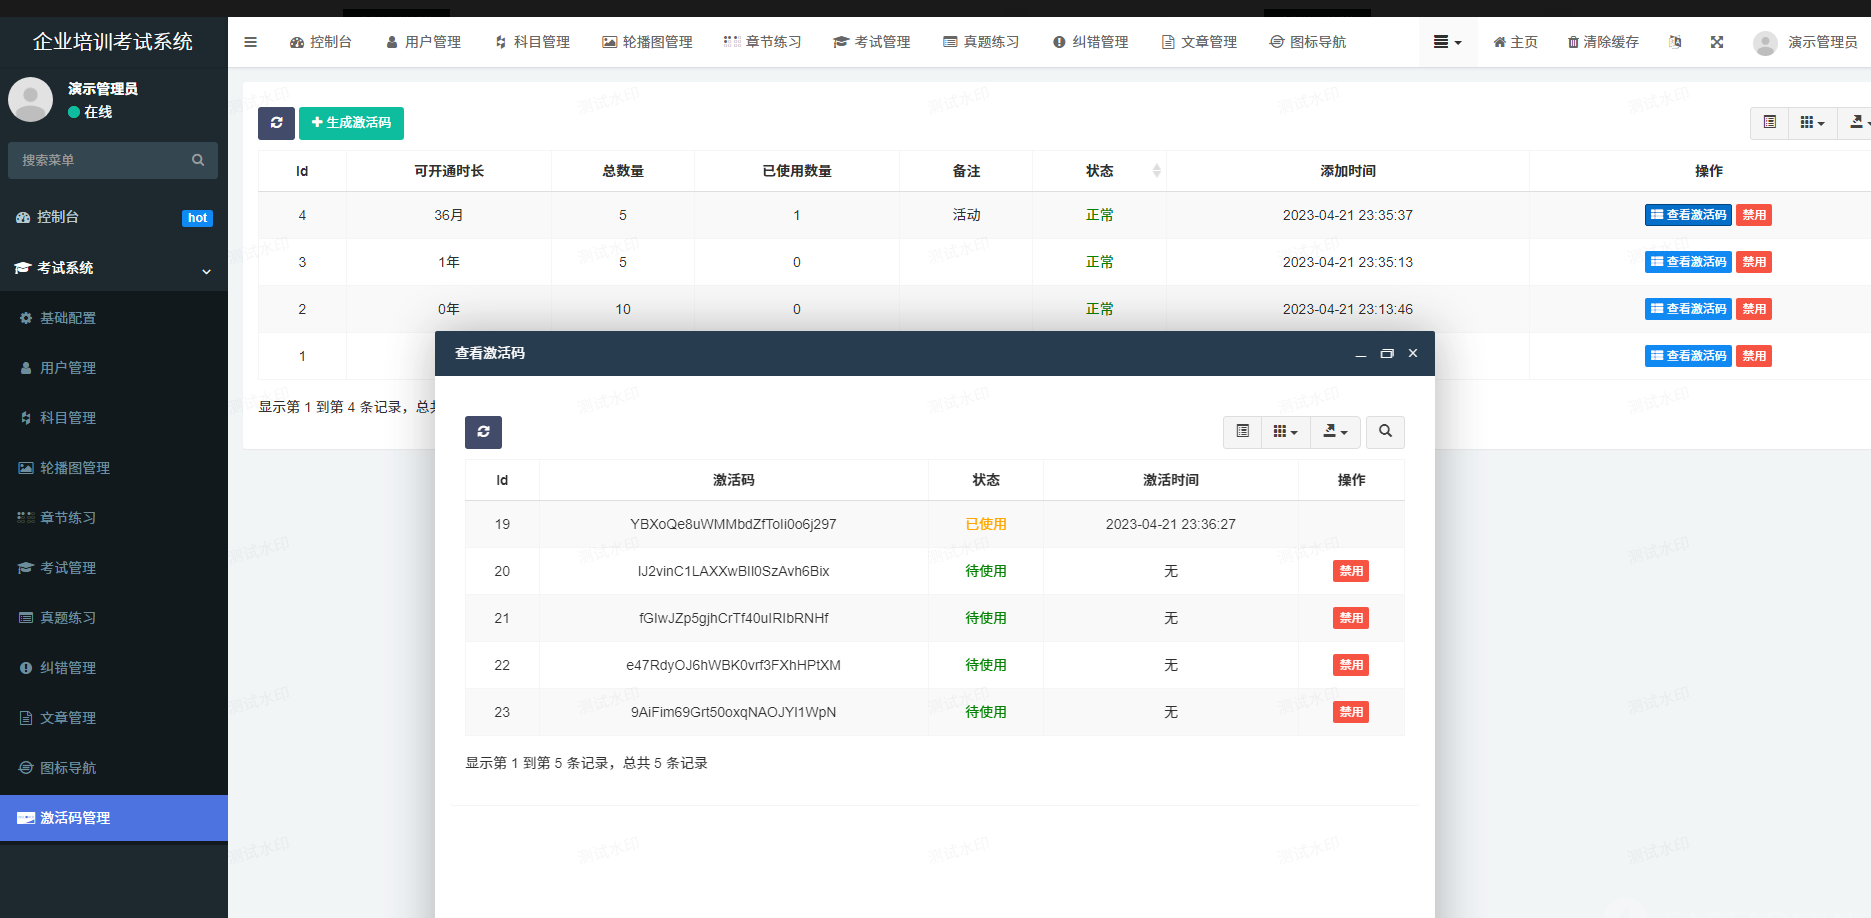
Task: Click 查看激活码 for the row with Id 3
Action: [1688, 262]
